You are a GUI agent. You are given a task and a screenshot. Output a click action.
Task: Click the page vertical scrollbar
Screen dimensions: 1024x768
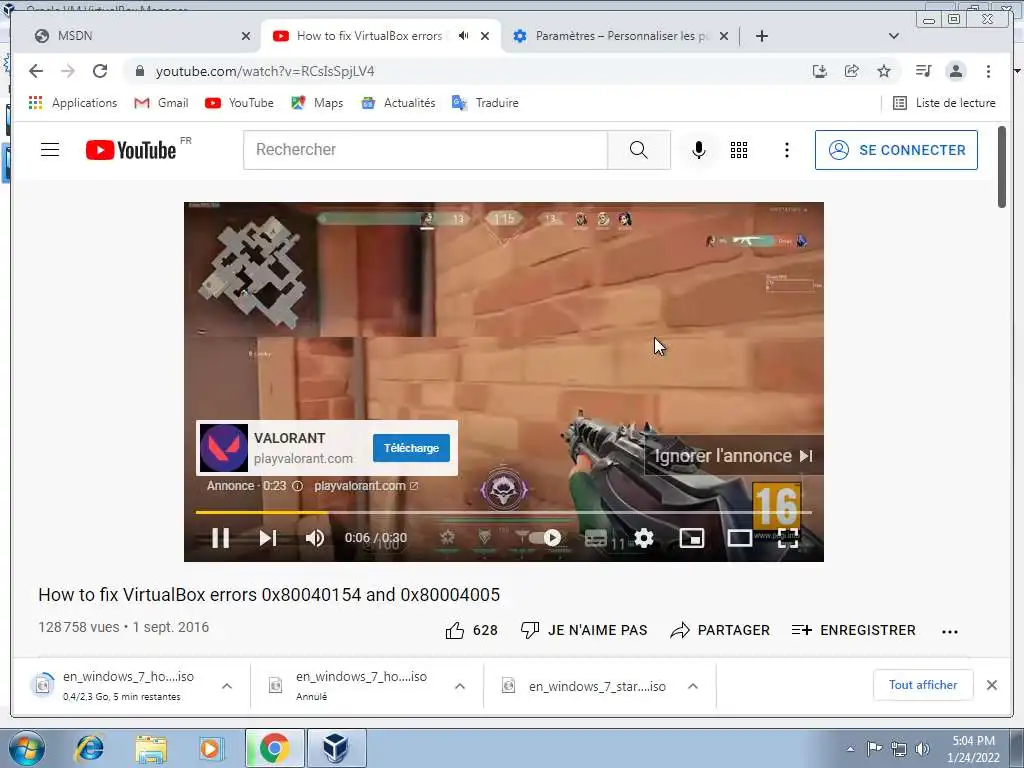(1002, 167)
